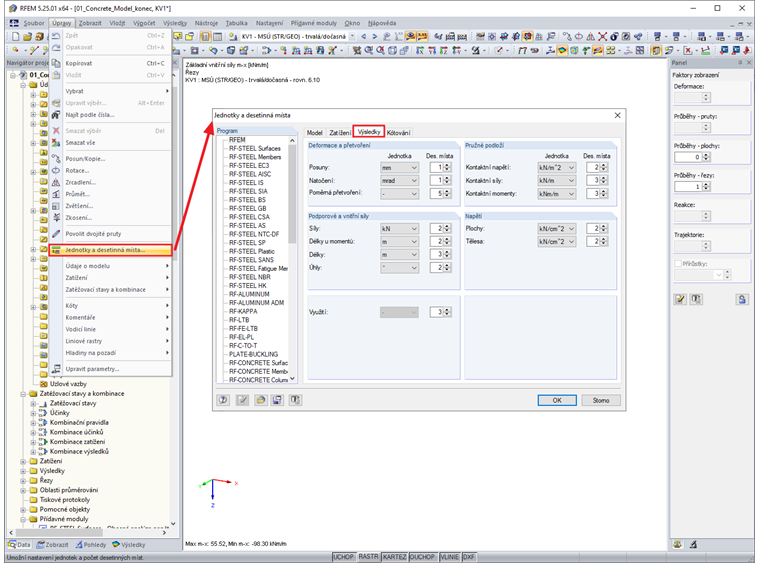Switch to the Zatížení tab in the dialog
760x563 pixels.
(x=340, y=132)
